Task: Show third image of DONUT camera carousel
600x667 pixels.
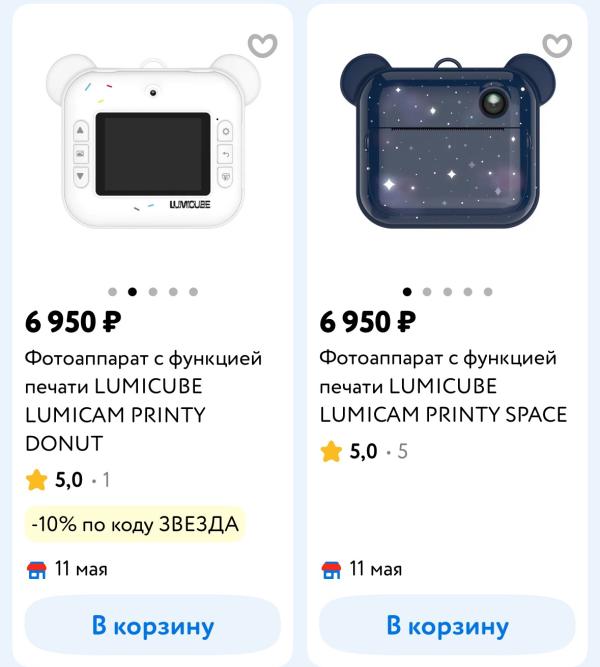Action: 153,292
